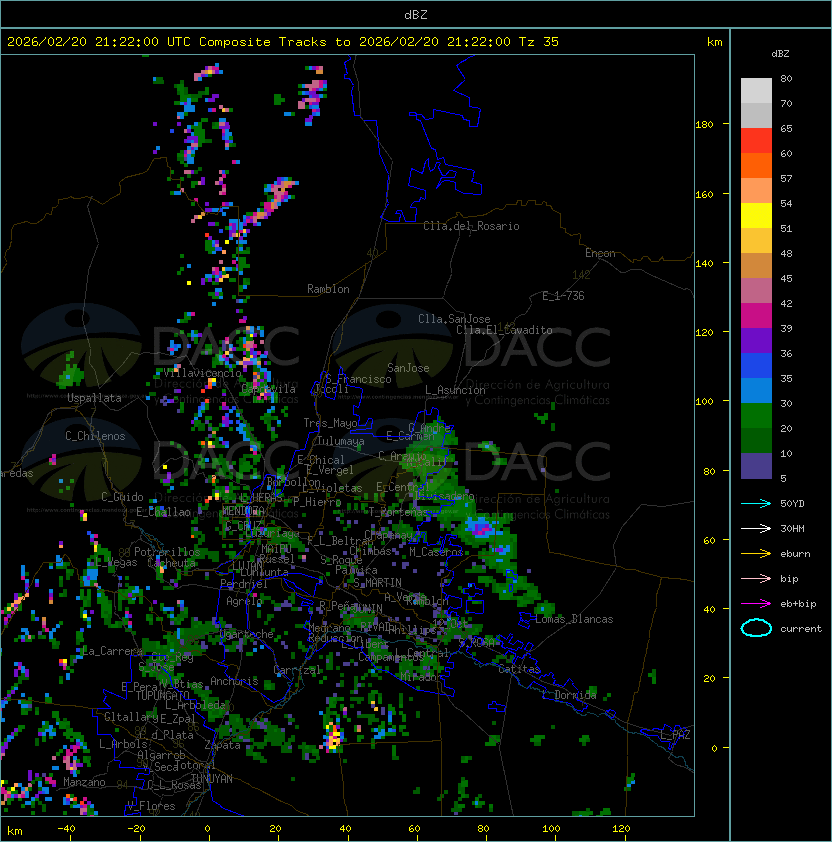Screen dimensions: 832x842
Task: Click the Ramblon map label
Action: (x=328, y=289)
